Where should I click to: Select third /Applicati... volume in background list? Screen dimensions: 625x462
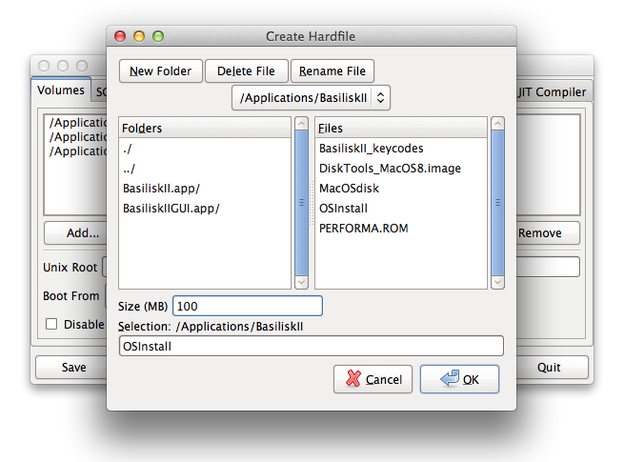coord(78,151)
